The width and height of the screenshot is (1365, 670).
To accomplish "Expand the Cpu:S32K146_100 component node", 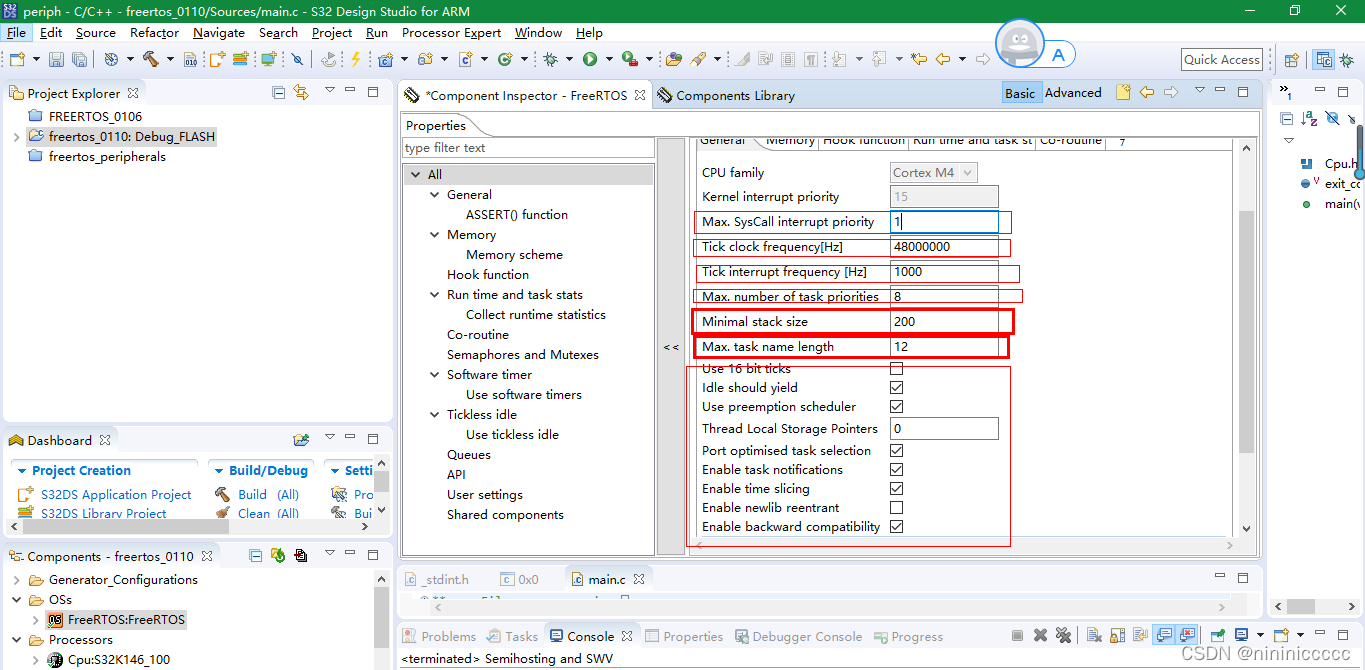I will [35, 660].
